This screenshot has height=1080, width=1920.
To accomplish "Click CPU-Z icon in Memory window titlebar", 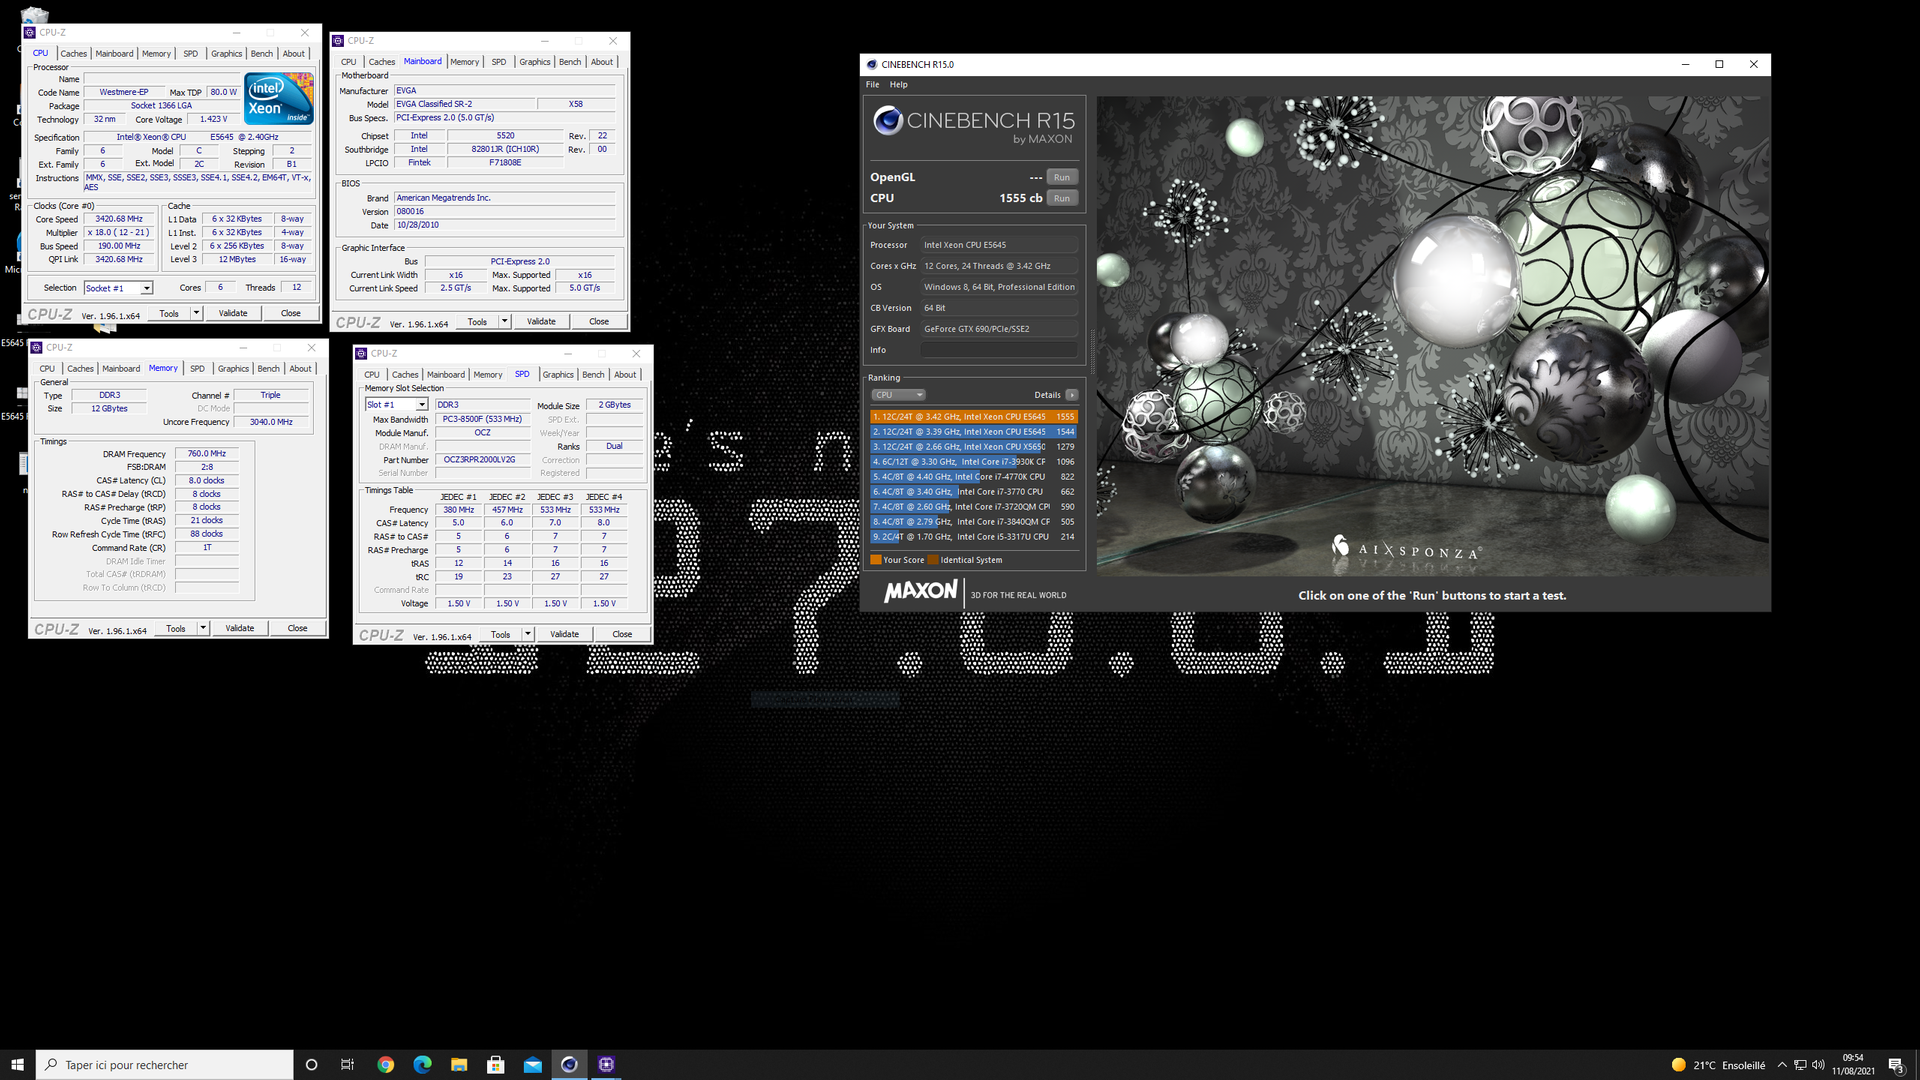I will pos(37,348).
